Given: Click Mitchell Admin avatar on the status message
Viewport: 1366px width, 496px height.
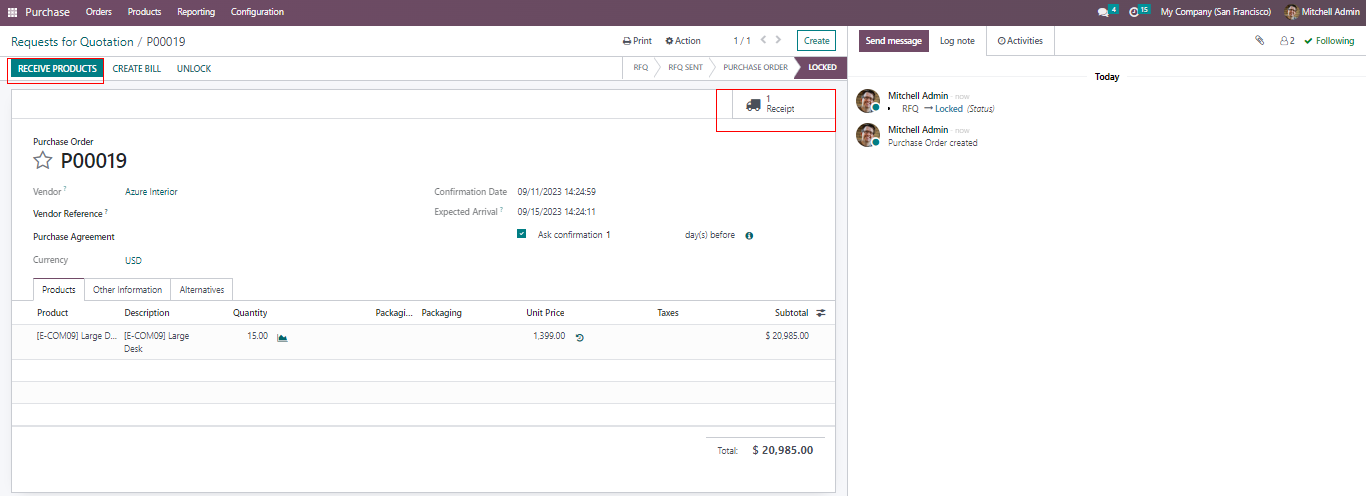Looking at the screenshot, I should pos(868,101).
